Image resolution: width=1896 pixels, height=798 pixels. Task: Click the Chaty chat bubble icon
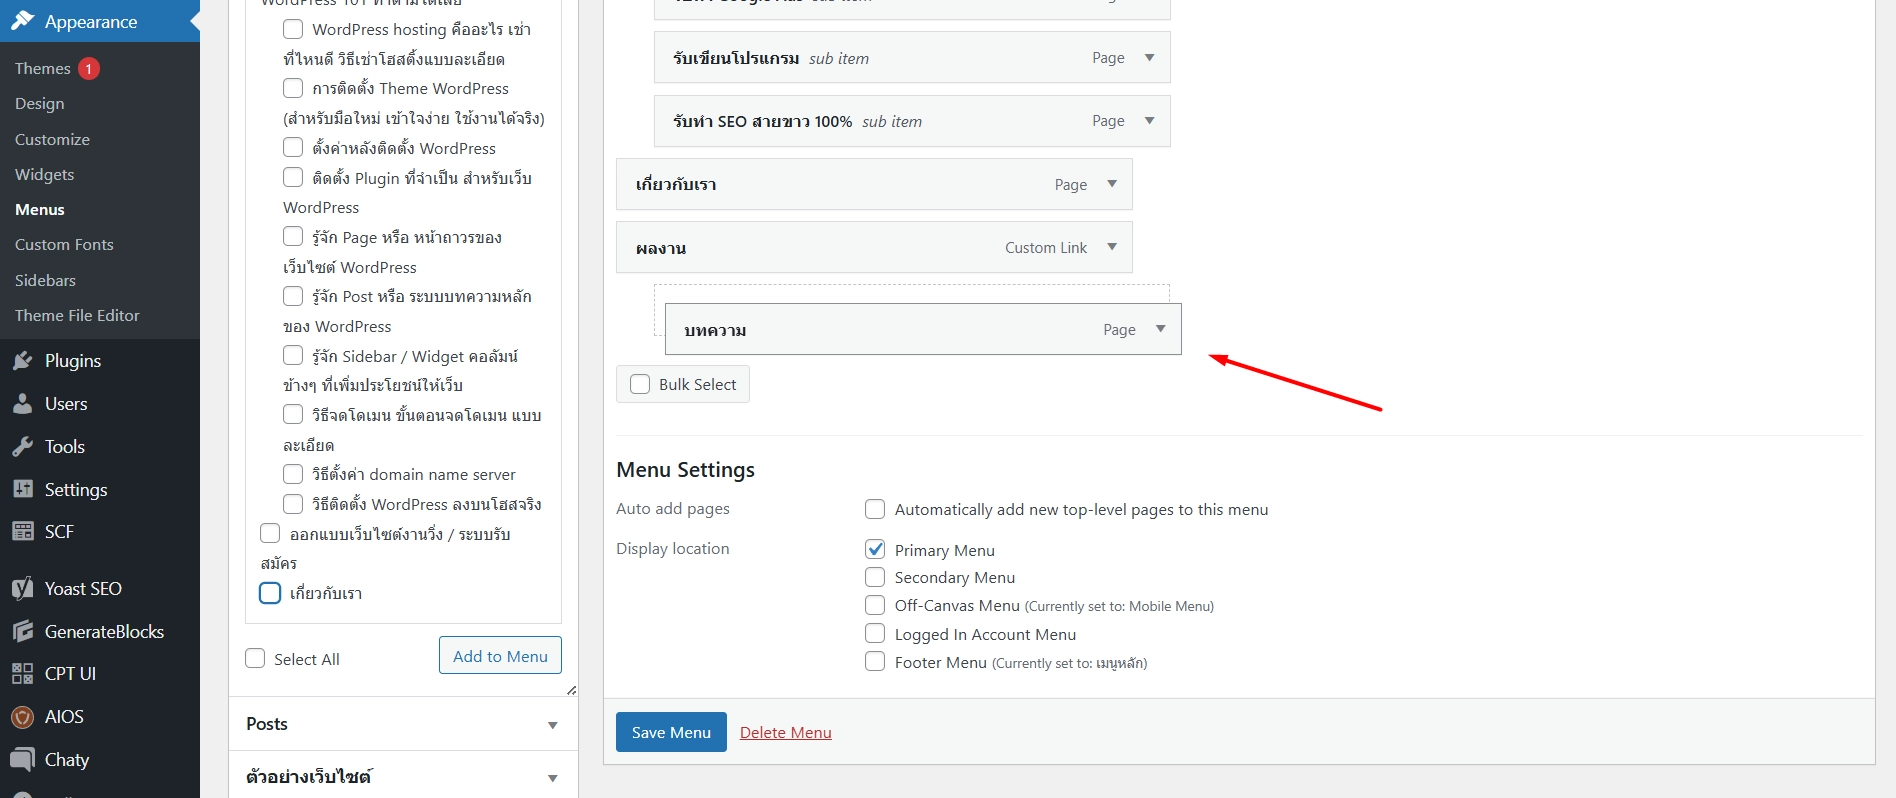[22, 760]
